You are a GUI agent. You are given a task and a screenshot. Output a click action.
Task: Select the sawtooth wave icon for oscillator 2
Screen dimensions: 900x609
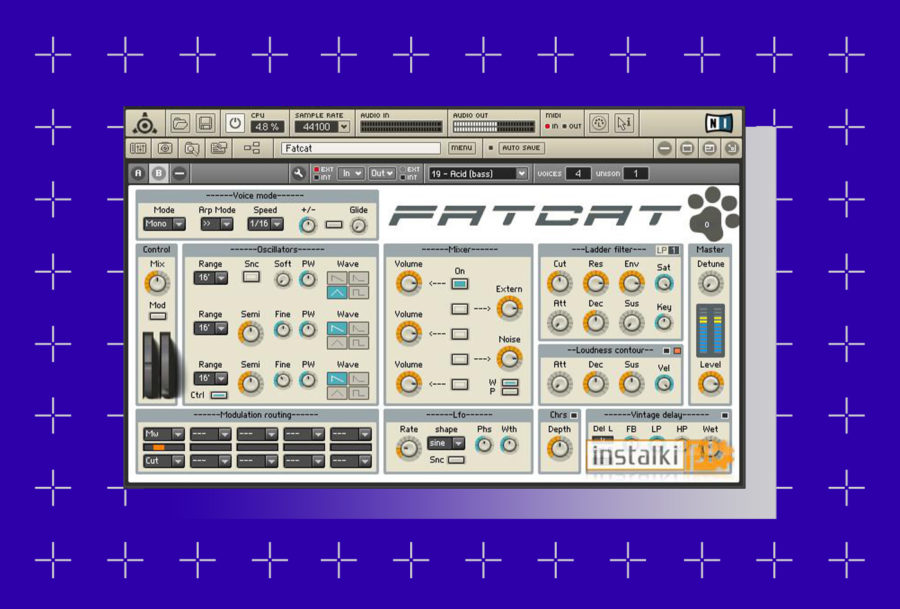point(335,329)
